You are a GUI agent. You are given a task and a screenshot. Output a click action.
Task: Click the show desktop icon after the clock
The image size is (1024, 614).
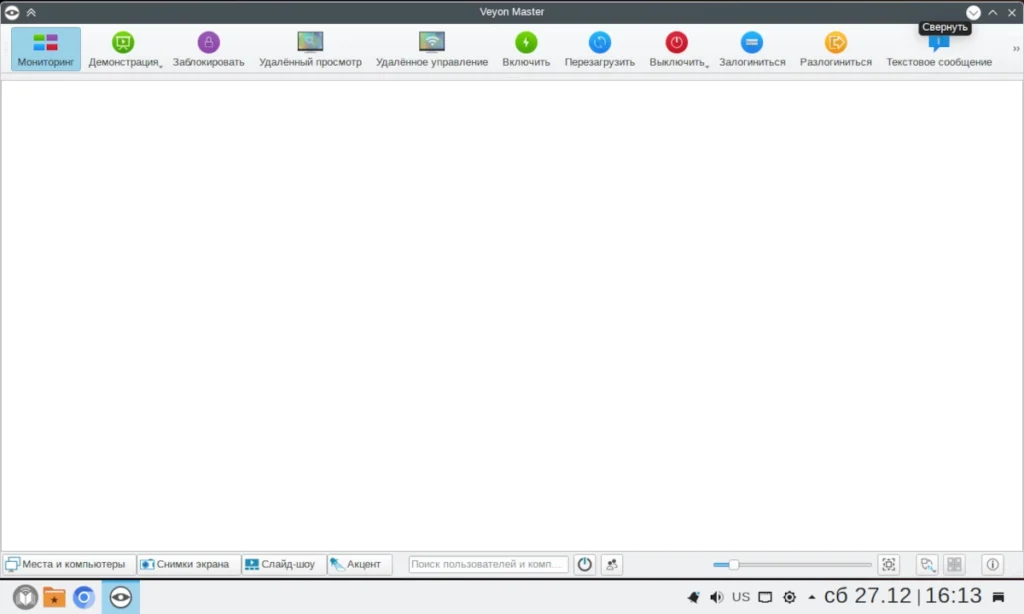(999, 597)
